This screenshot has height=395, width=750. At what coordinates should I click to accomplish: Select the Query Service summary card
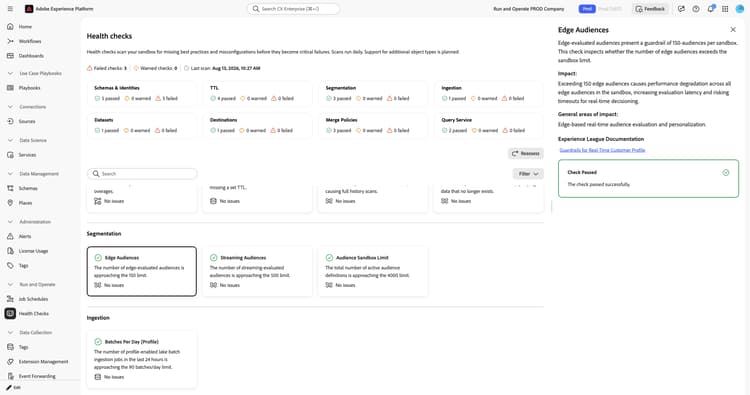(489, 125)
